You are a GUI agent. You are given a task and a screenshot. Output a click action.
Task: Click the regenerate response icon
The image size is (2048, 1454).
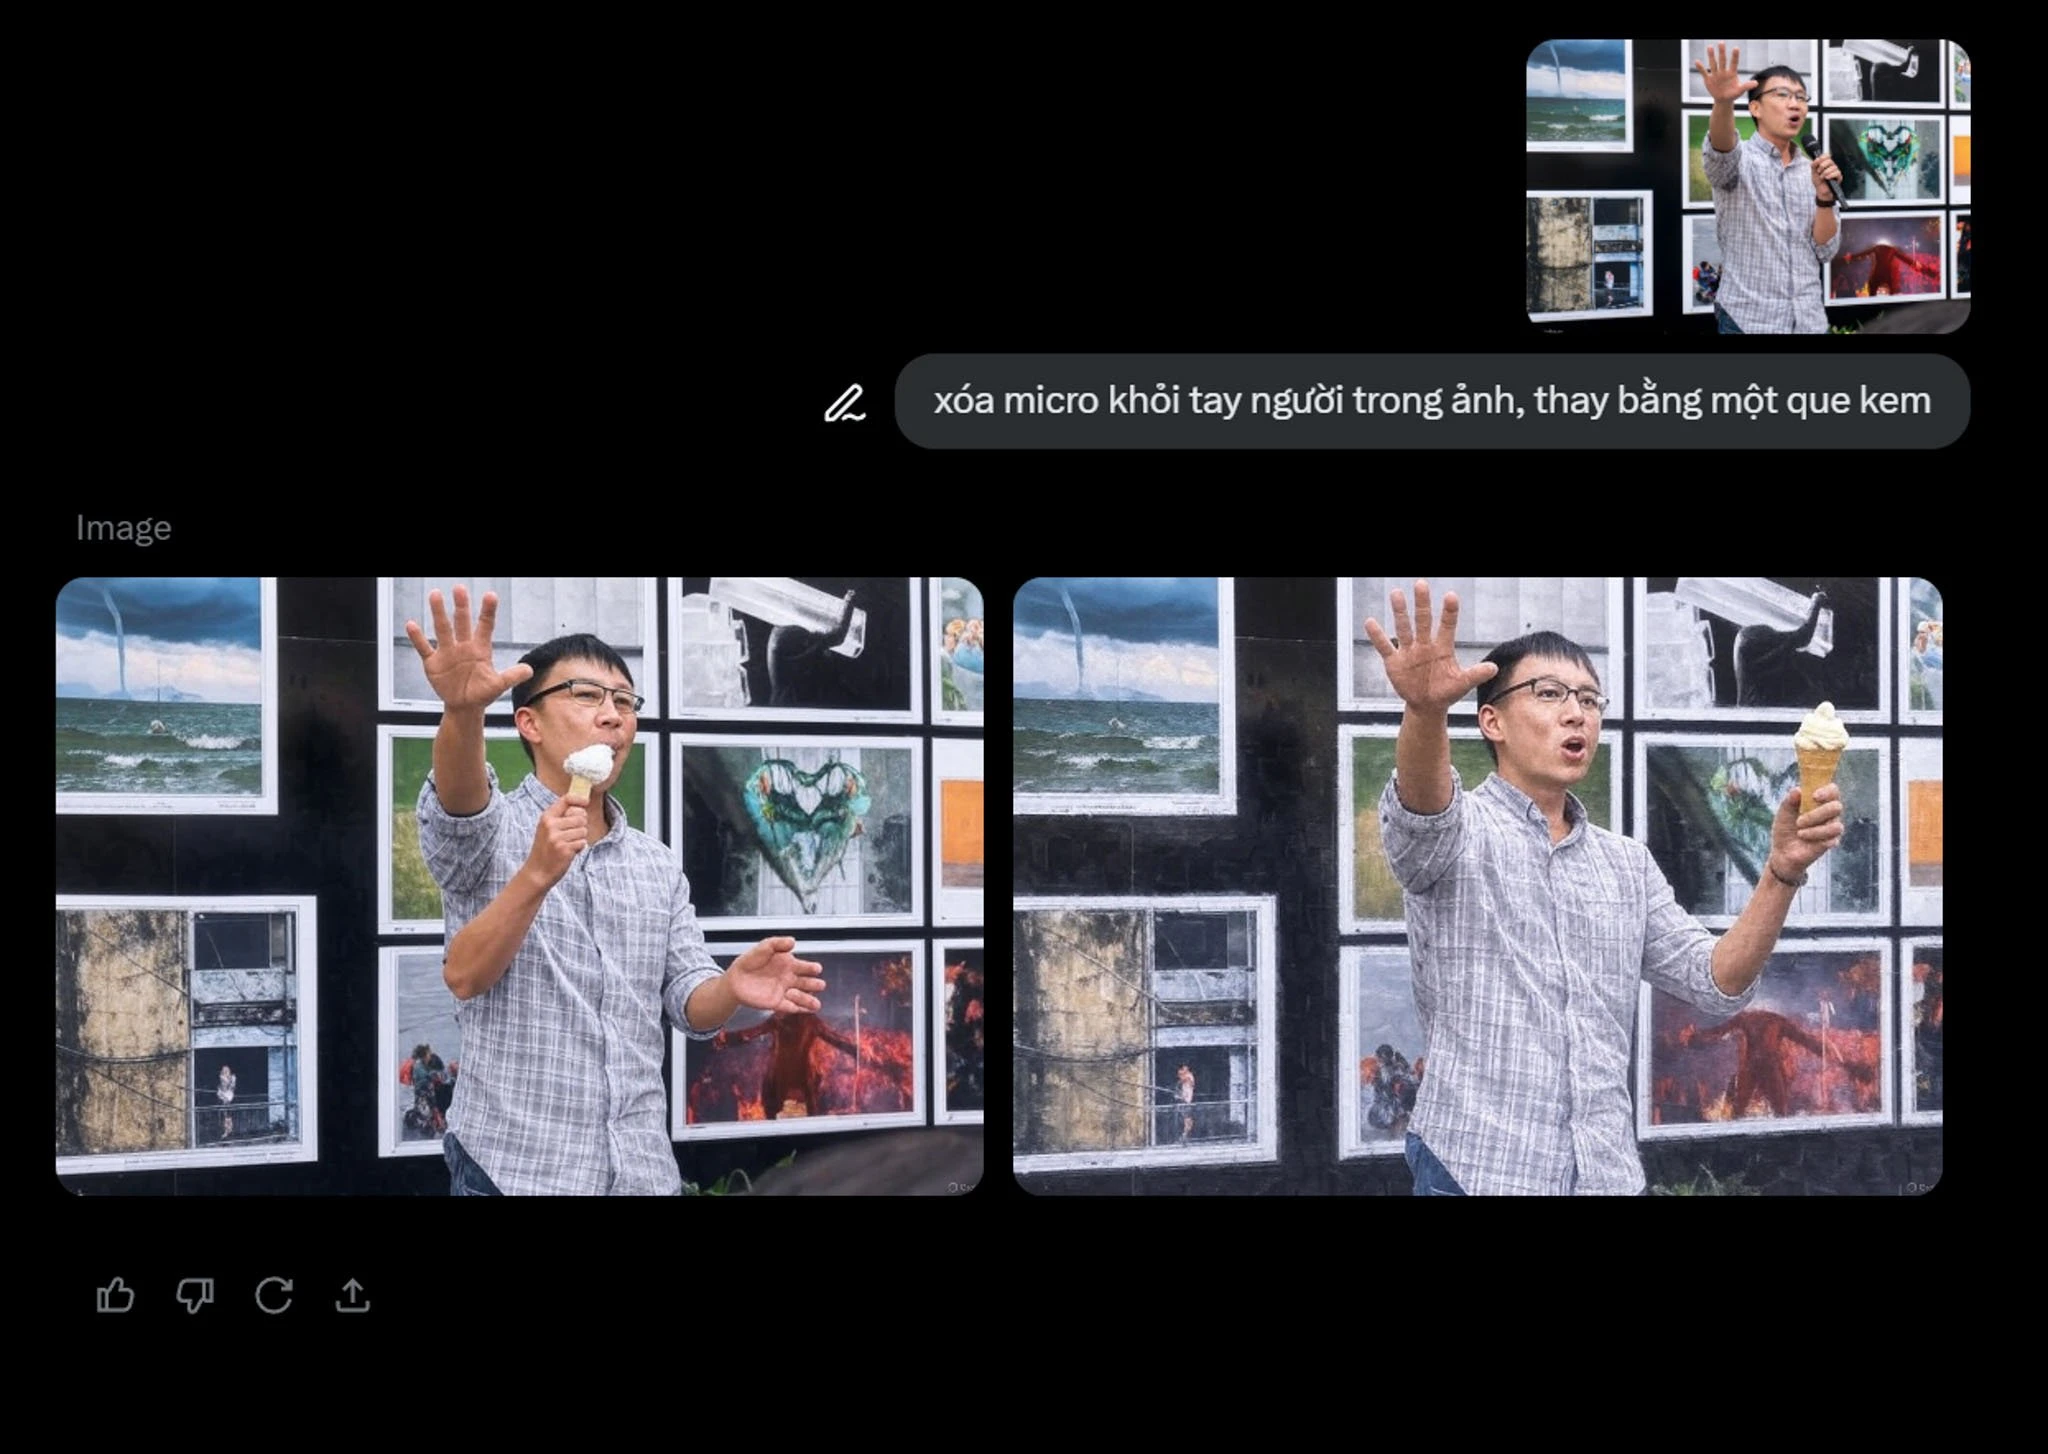point(273,1295)
